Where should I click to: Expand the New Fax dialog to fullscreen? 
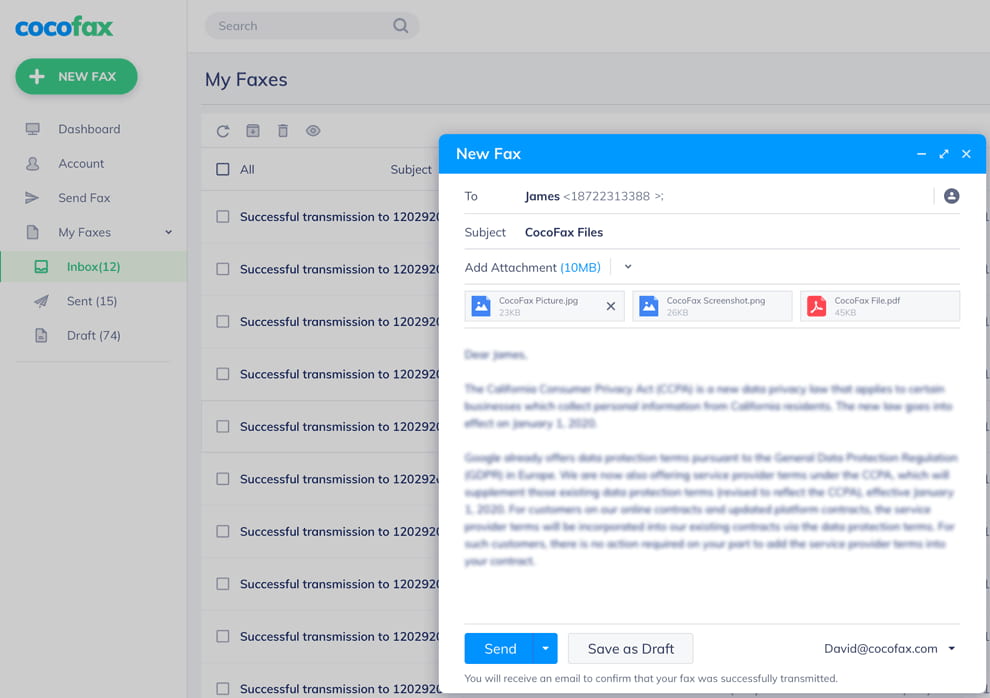[x=944, y=154]
